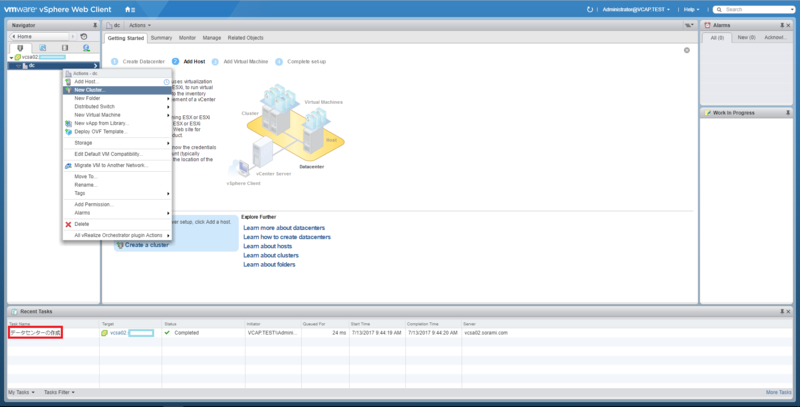Screen dimensions: 800x407
Task: Sort tasks by Status column header
Action: pos(170,324)
